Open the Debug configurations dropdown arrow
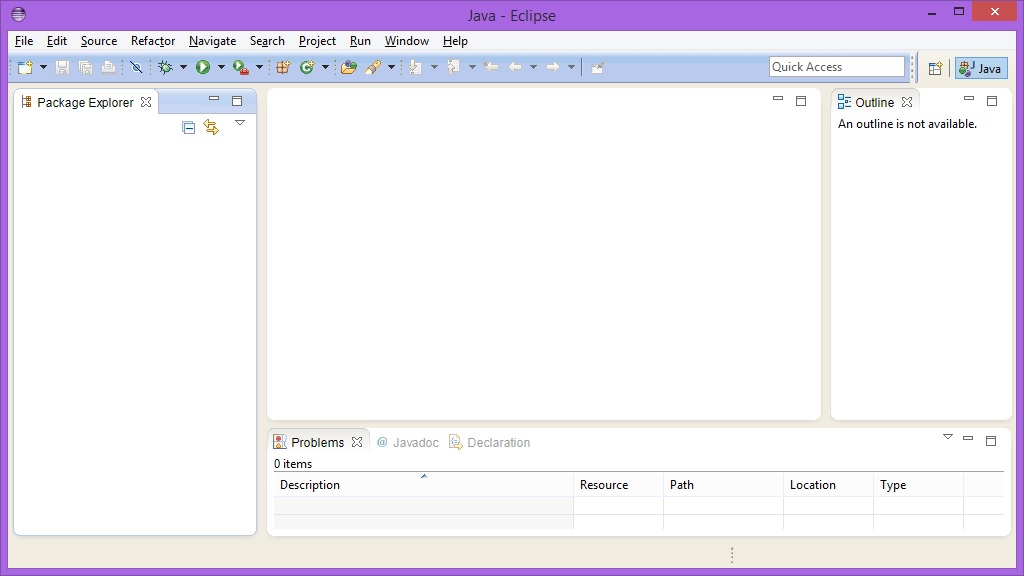This screenshot has width=1024, height=576. (x=183, y=67)
